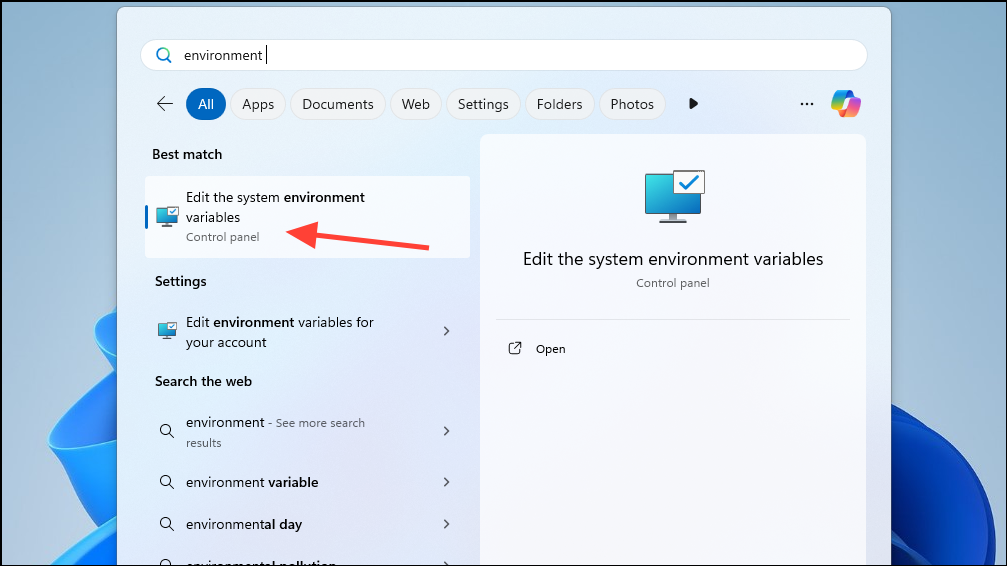The width and height of the screenshot is (1007, 566).
Task: Switch to the Documents filter
Action: [x=338, y=104]
